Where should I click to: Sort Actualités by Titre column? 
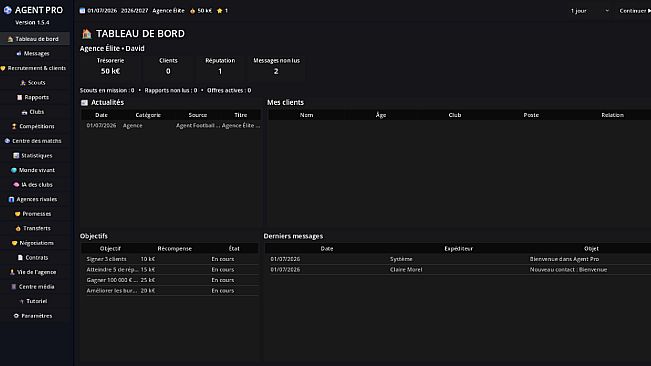240,115
